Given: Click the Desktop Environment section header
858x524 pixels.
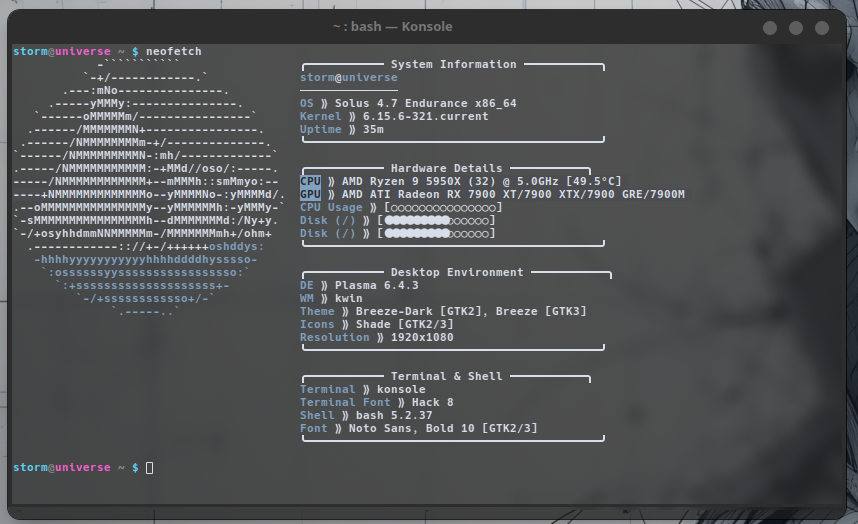Looking at the screenshot, I should pyautogui.click(x=456, y=272).
